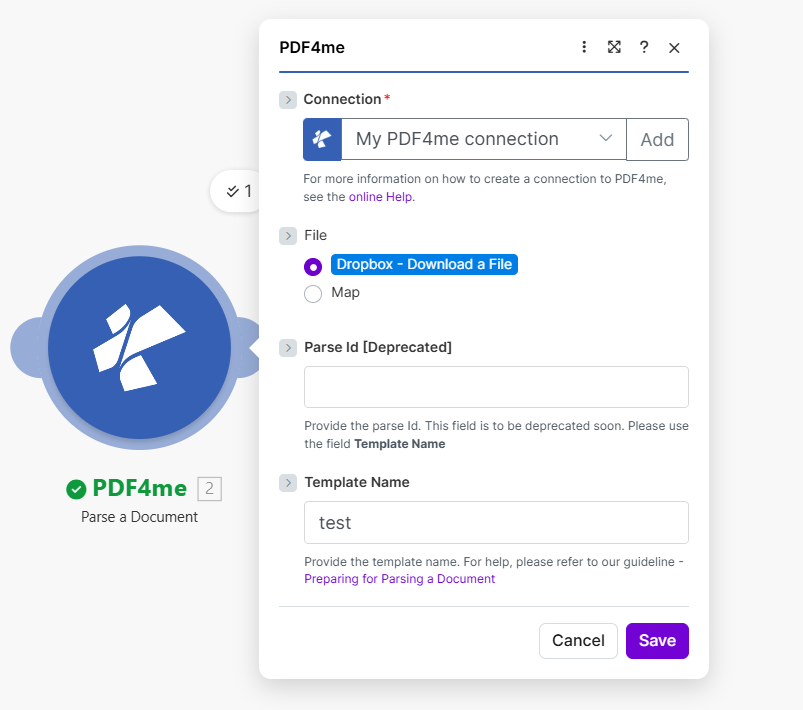Select the Dropbox - Download a File radio option
803x710 pixels.
[313, 266]
